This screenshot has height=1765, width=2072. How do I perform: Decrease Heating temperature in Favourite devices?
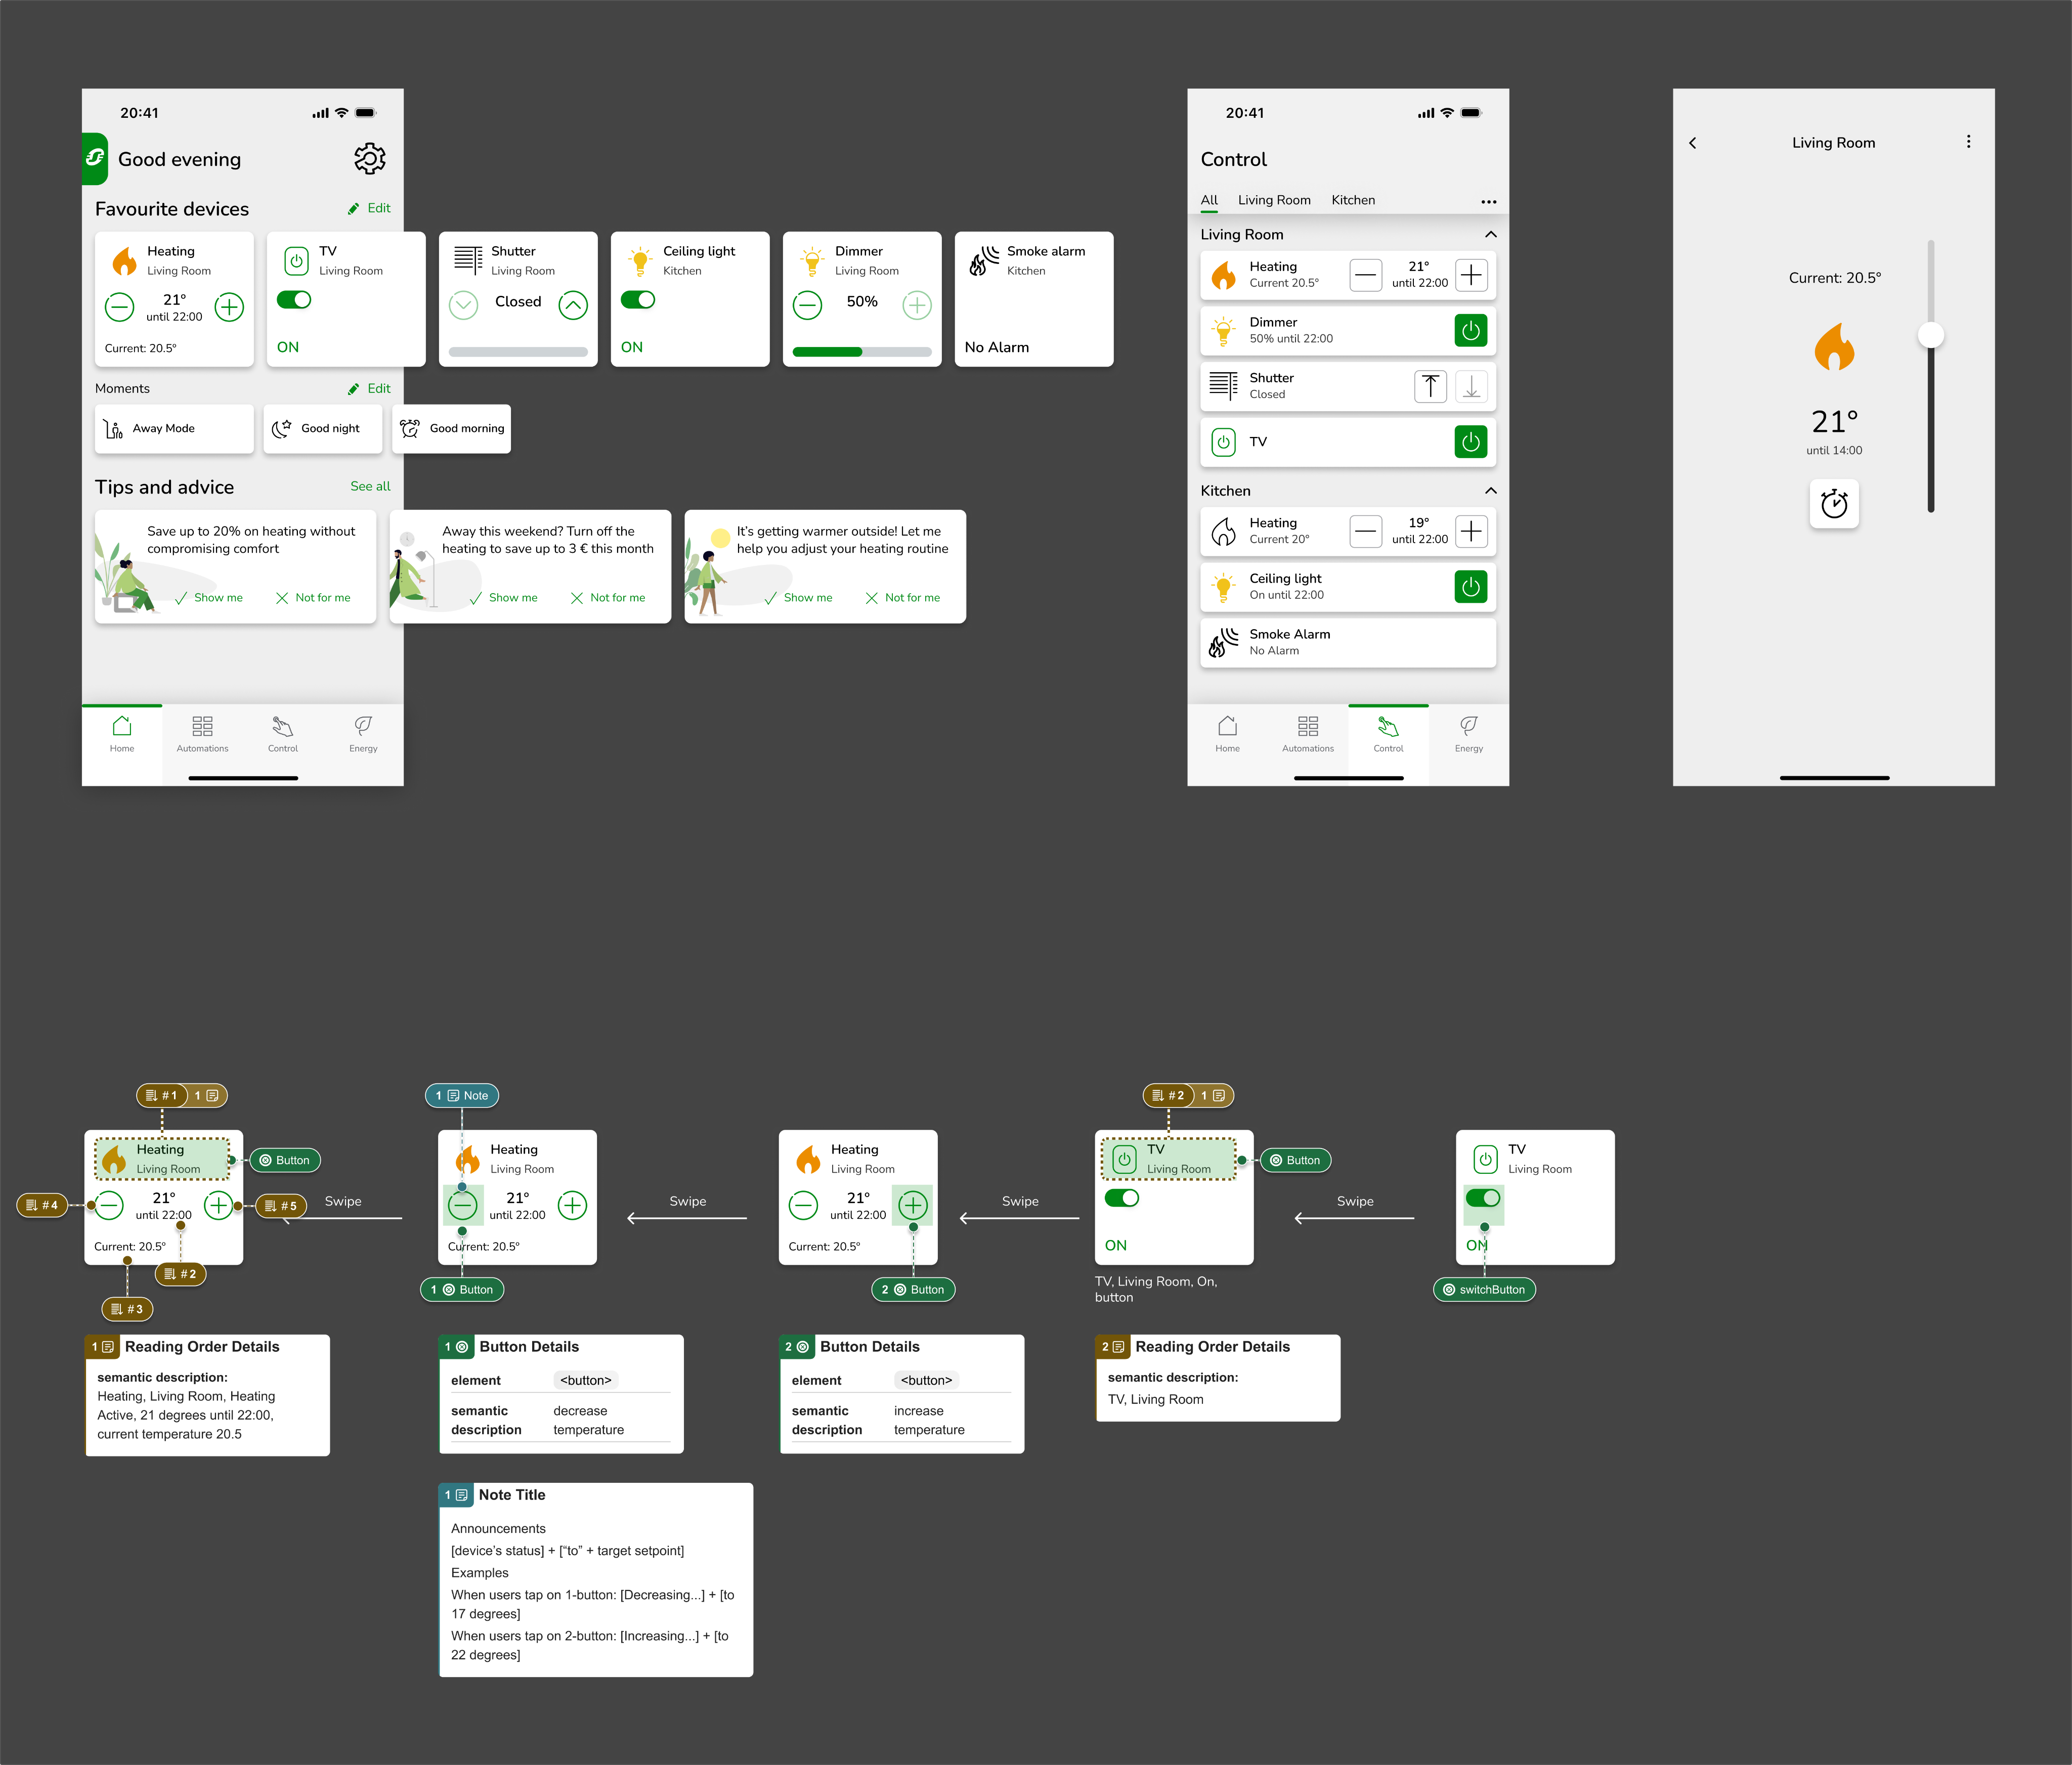click(119, 307)
